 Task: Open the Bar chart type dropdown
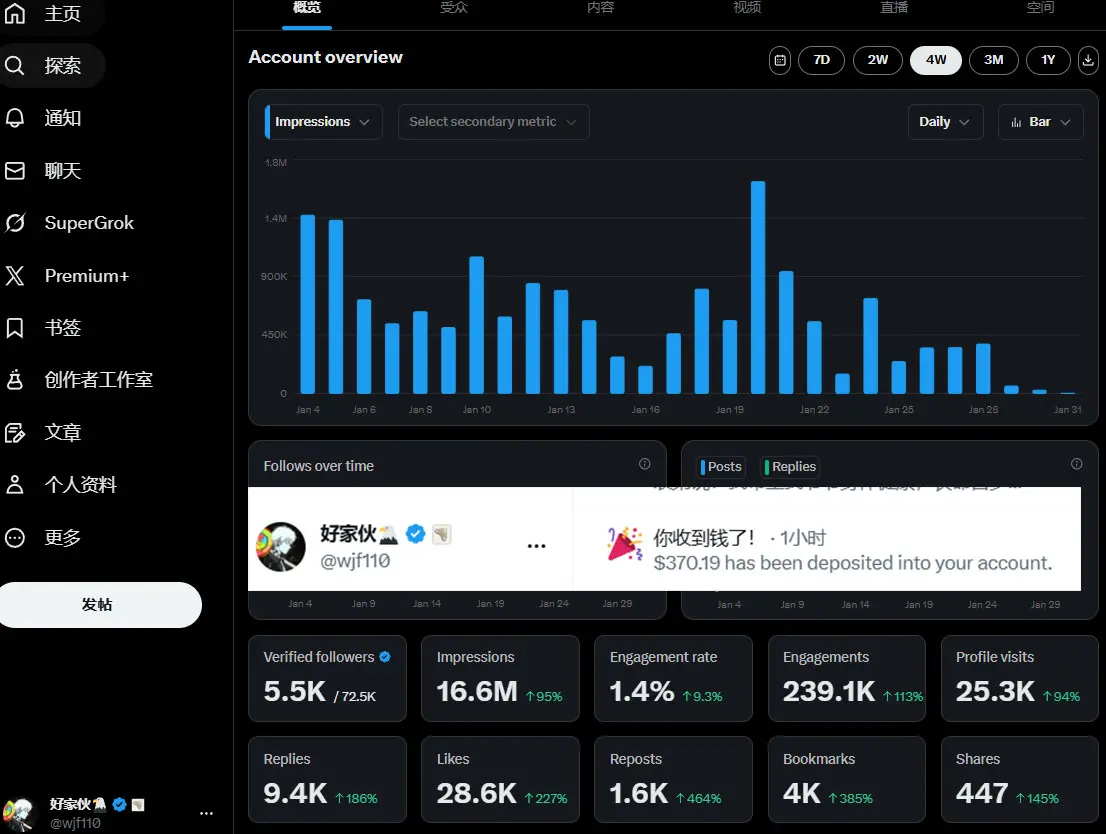pos(1040,121)
